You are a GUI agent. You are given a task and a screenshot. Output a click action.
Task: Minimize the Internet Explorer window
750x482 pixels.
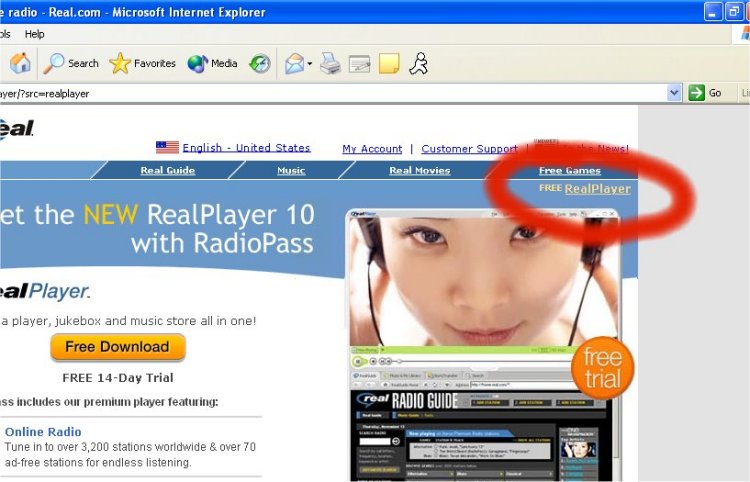pyautogui.click(x=713, y=12)
